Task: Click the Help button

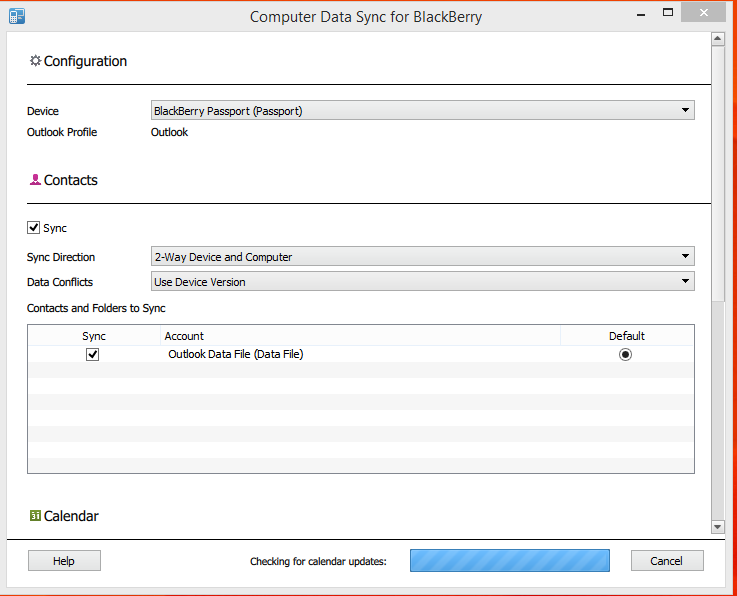Action: pyautogui.click(x=64, y=561)
